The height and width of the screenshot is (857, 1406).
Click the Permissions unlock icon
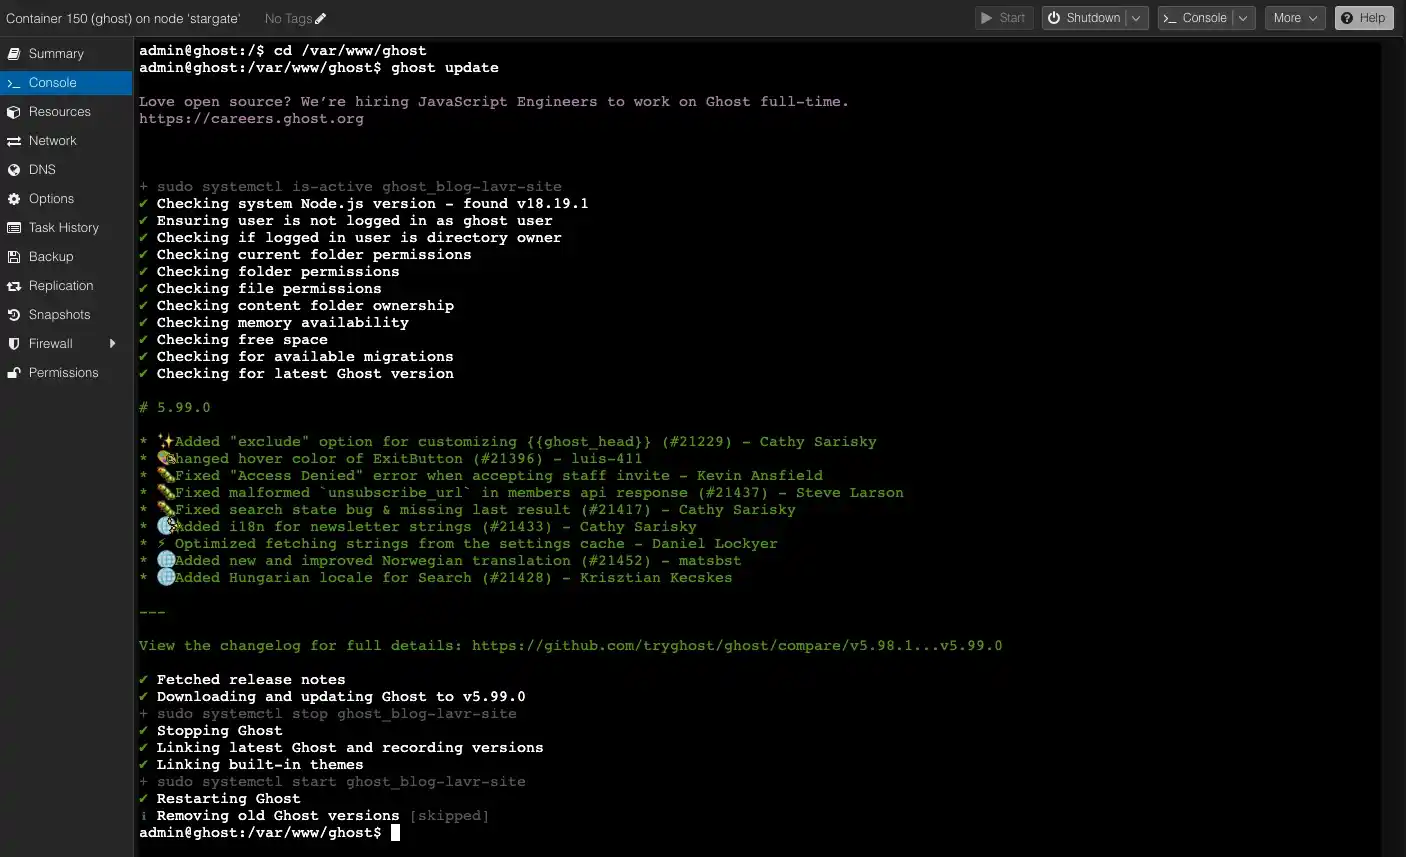[14, 373]
